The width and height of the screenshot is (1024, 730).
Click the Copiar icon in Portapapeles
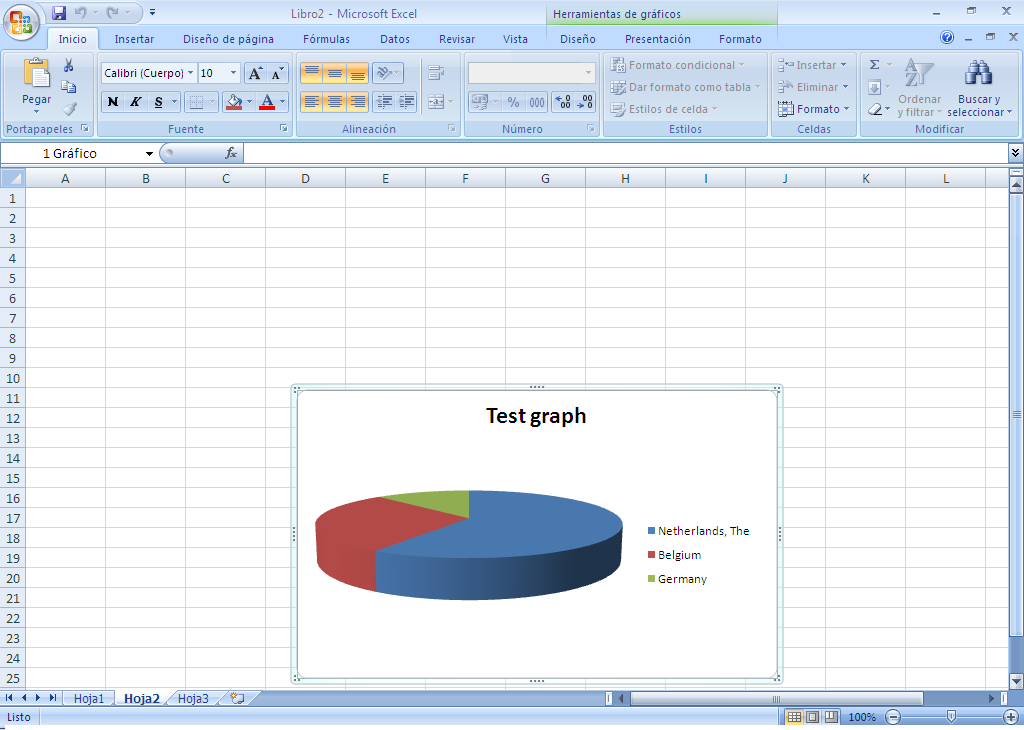coord(68,86)
